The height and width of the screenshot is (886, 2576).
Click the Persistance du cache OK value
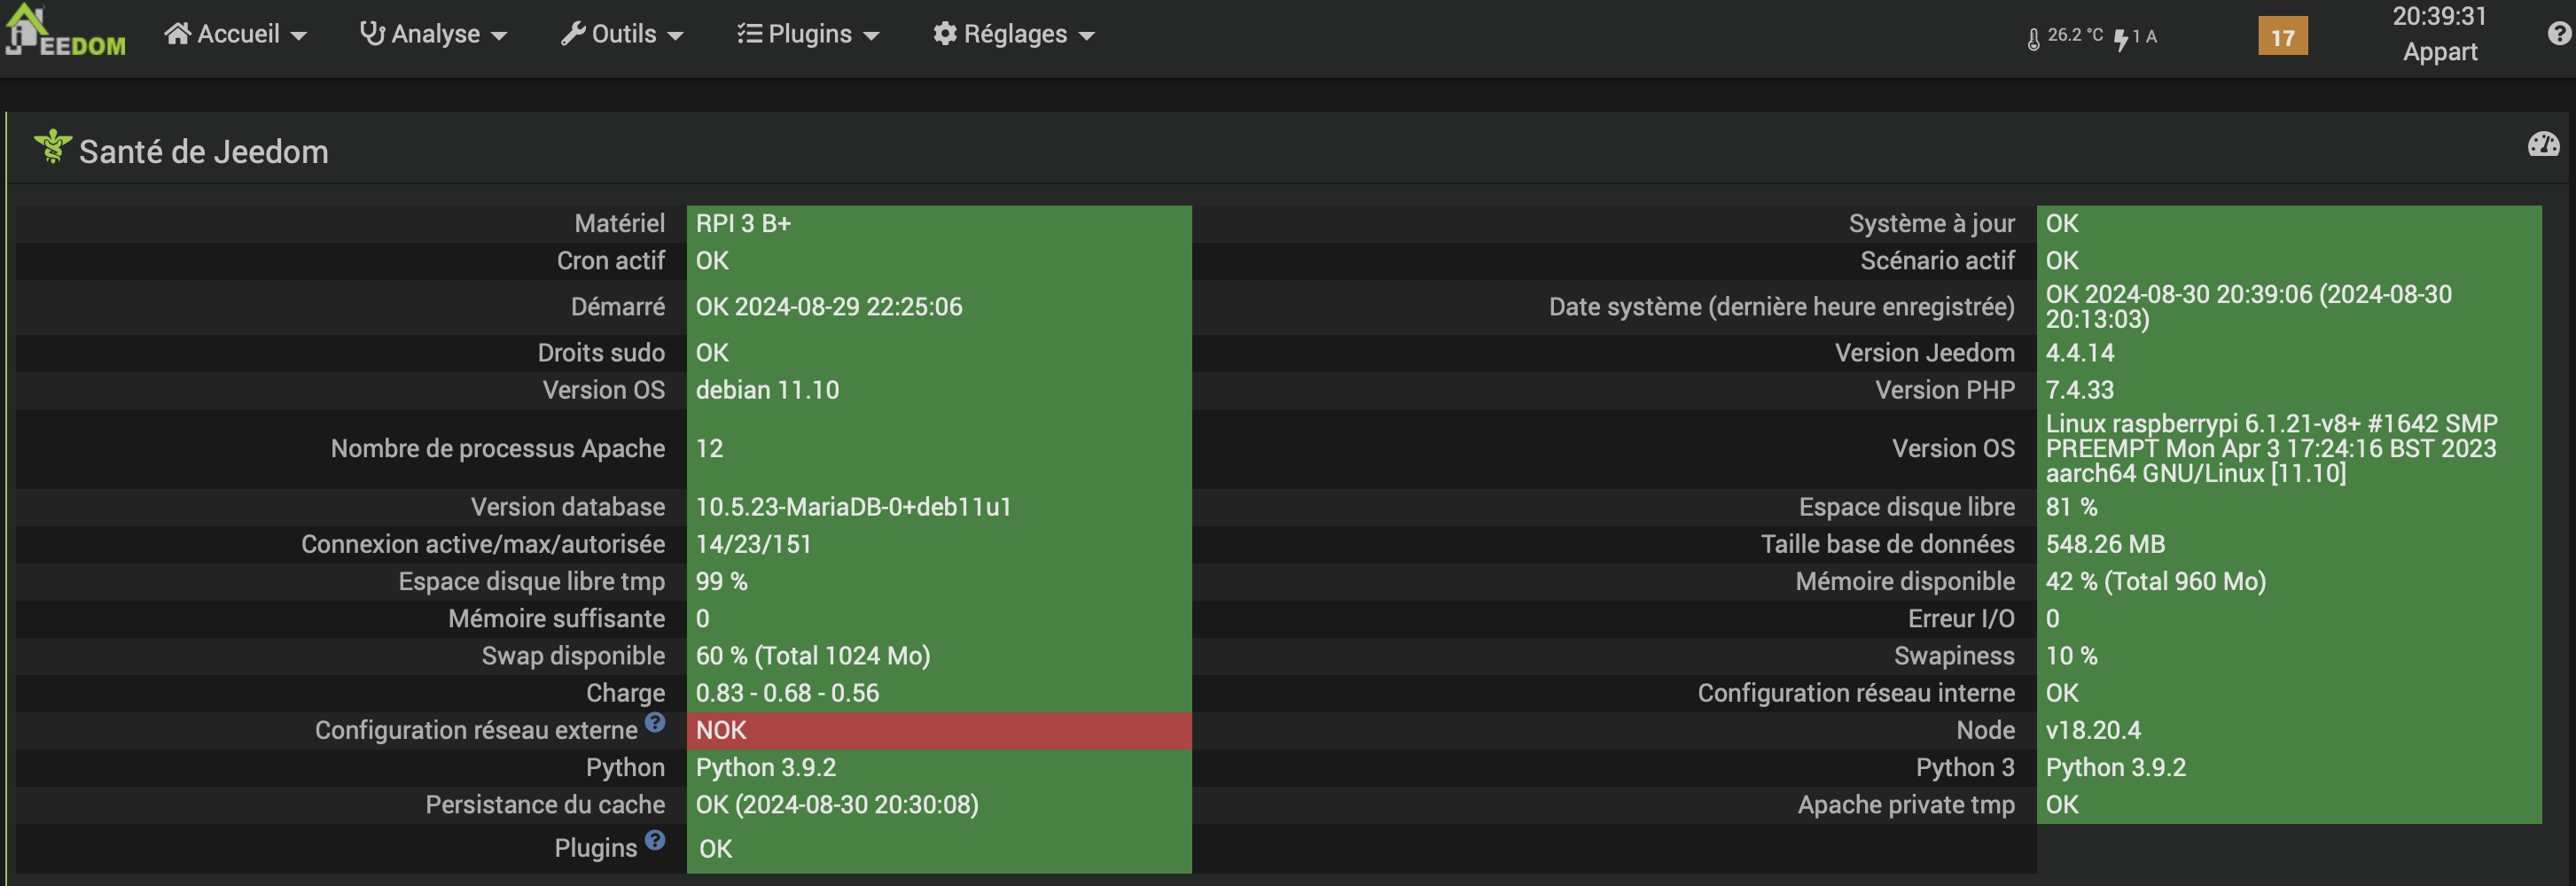tap(837, 805)
